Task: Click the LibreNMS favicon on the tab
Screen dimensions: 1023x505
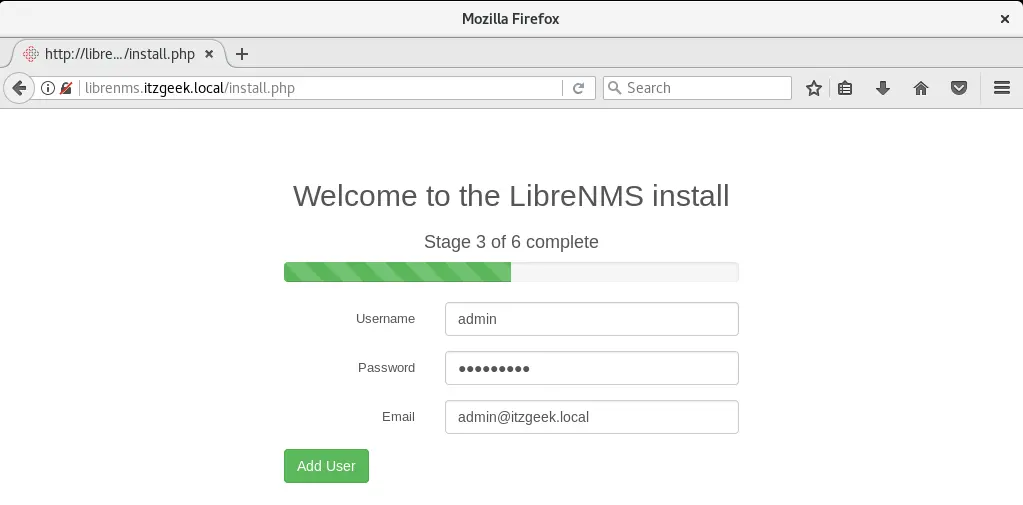Action: point(30,54)
